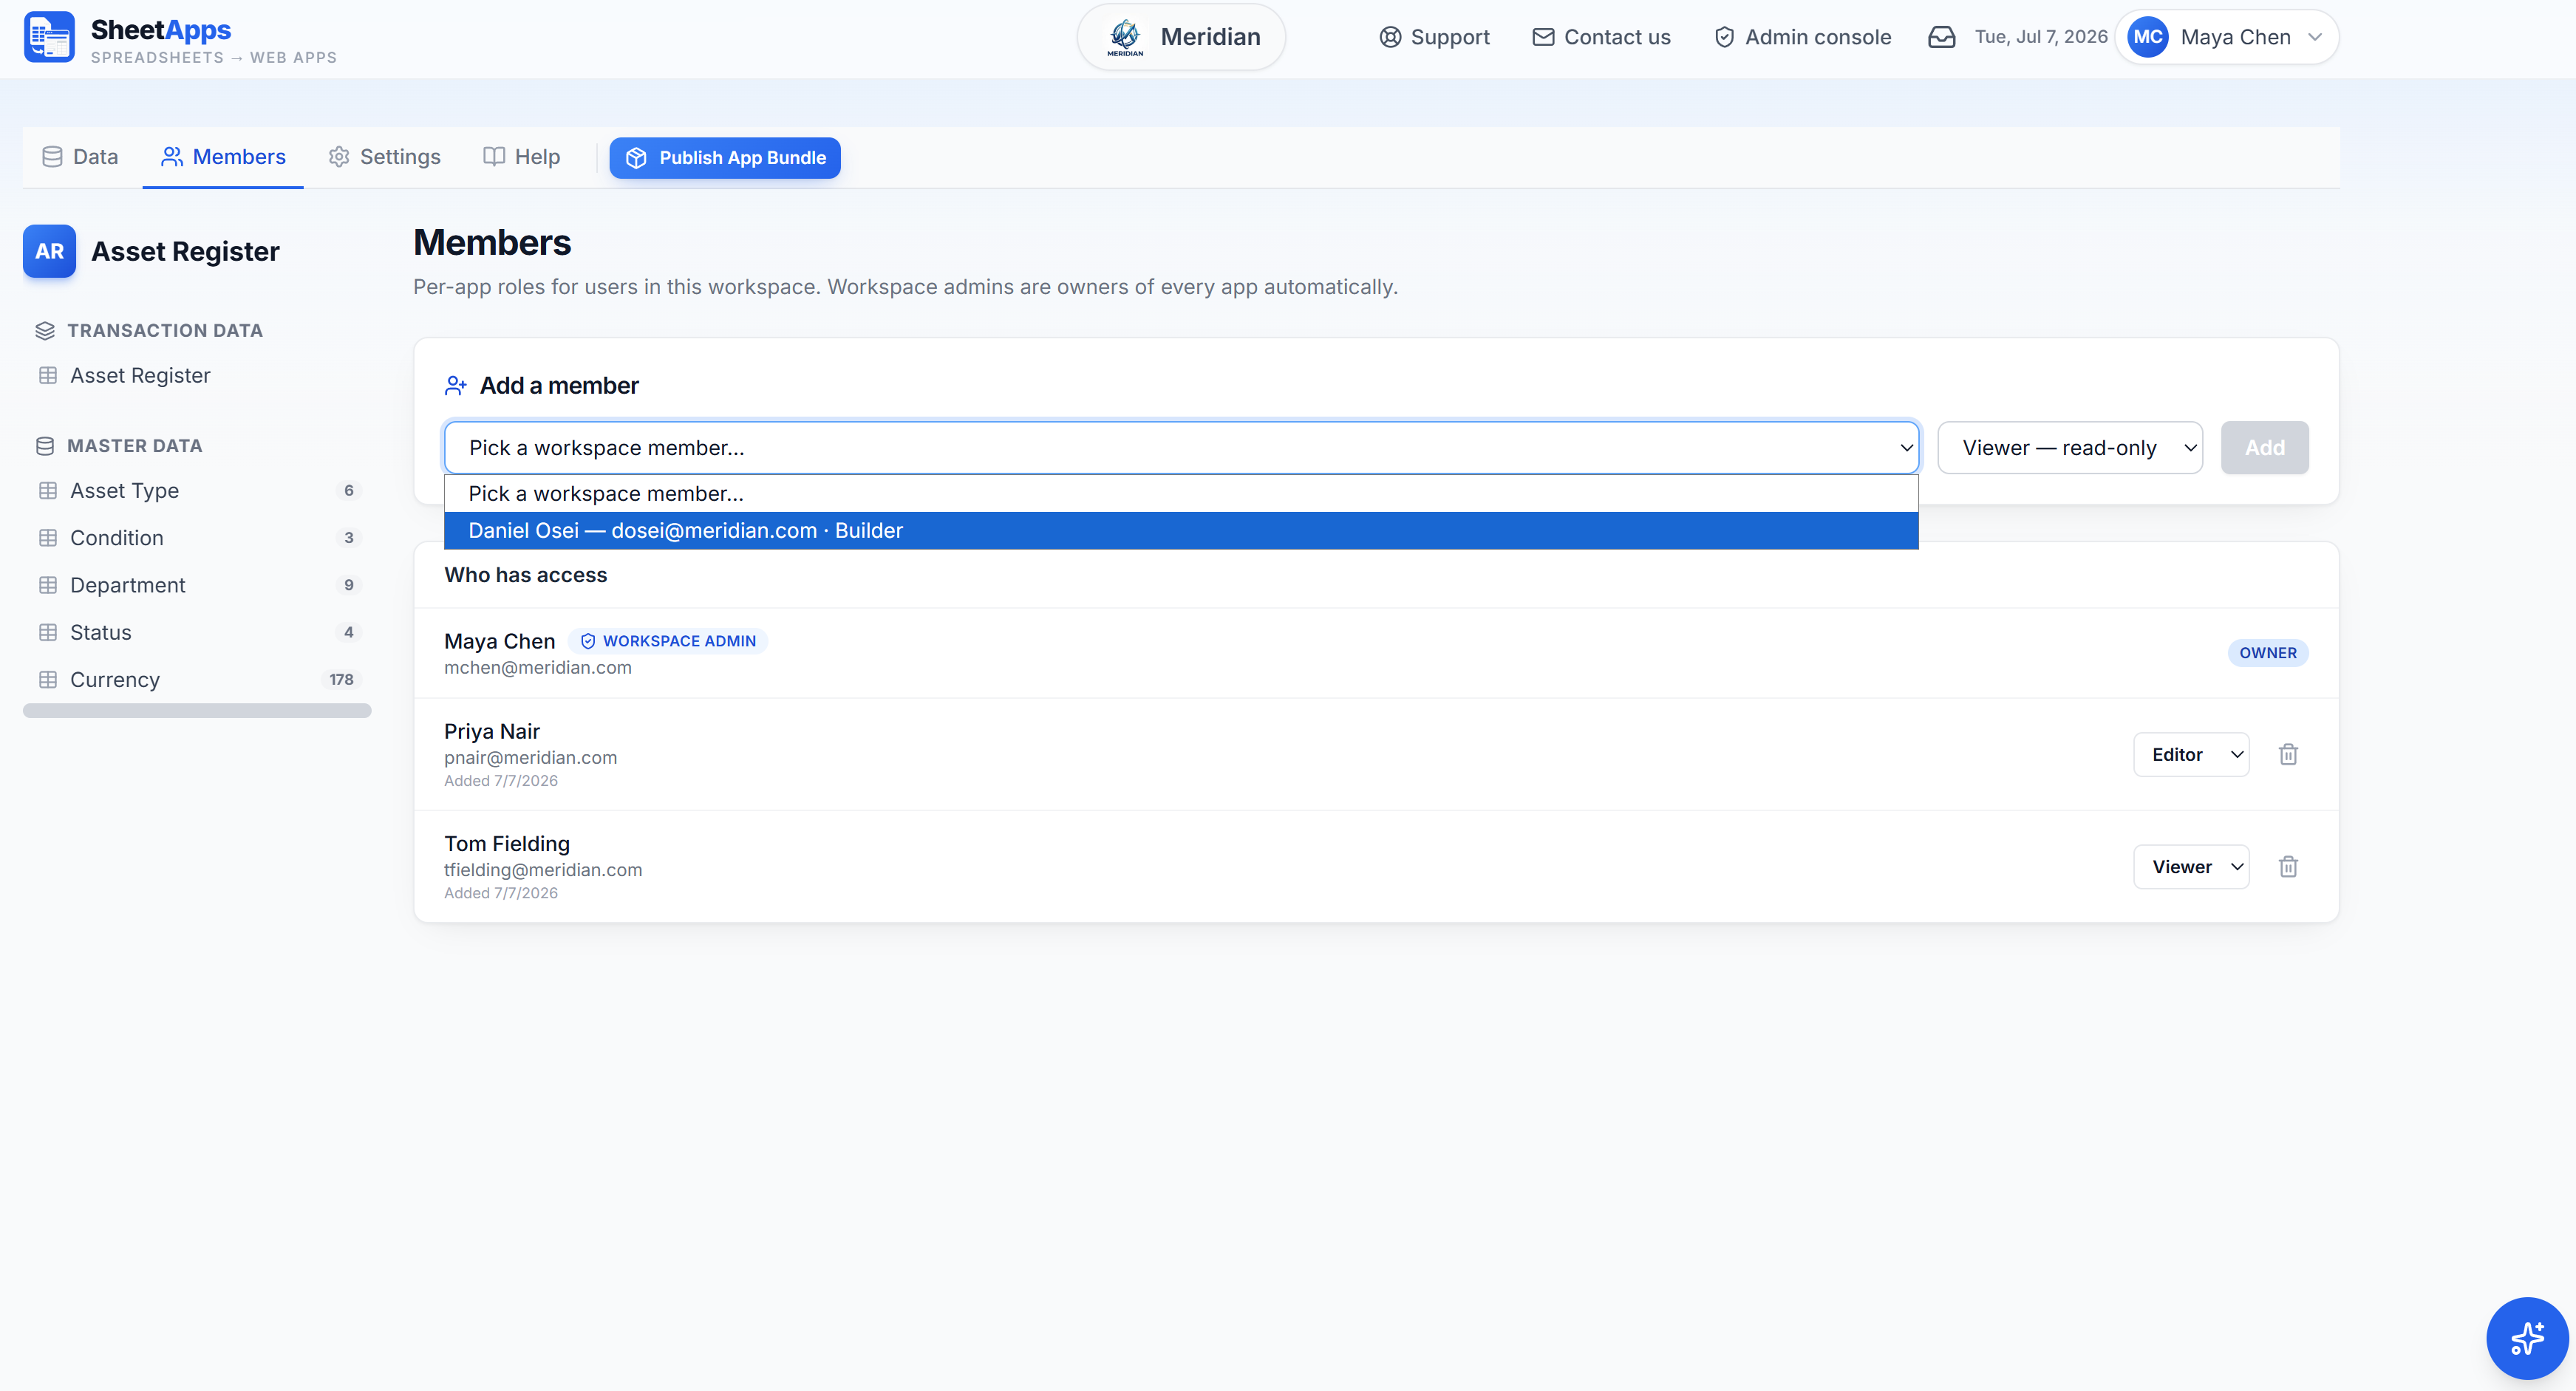2576x1391 pixels.
Task: Click the Status table icon
Action: [47, 632]
